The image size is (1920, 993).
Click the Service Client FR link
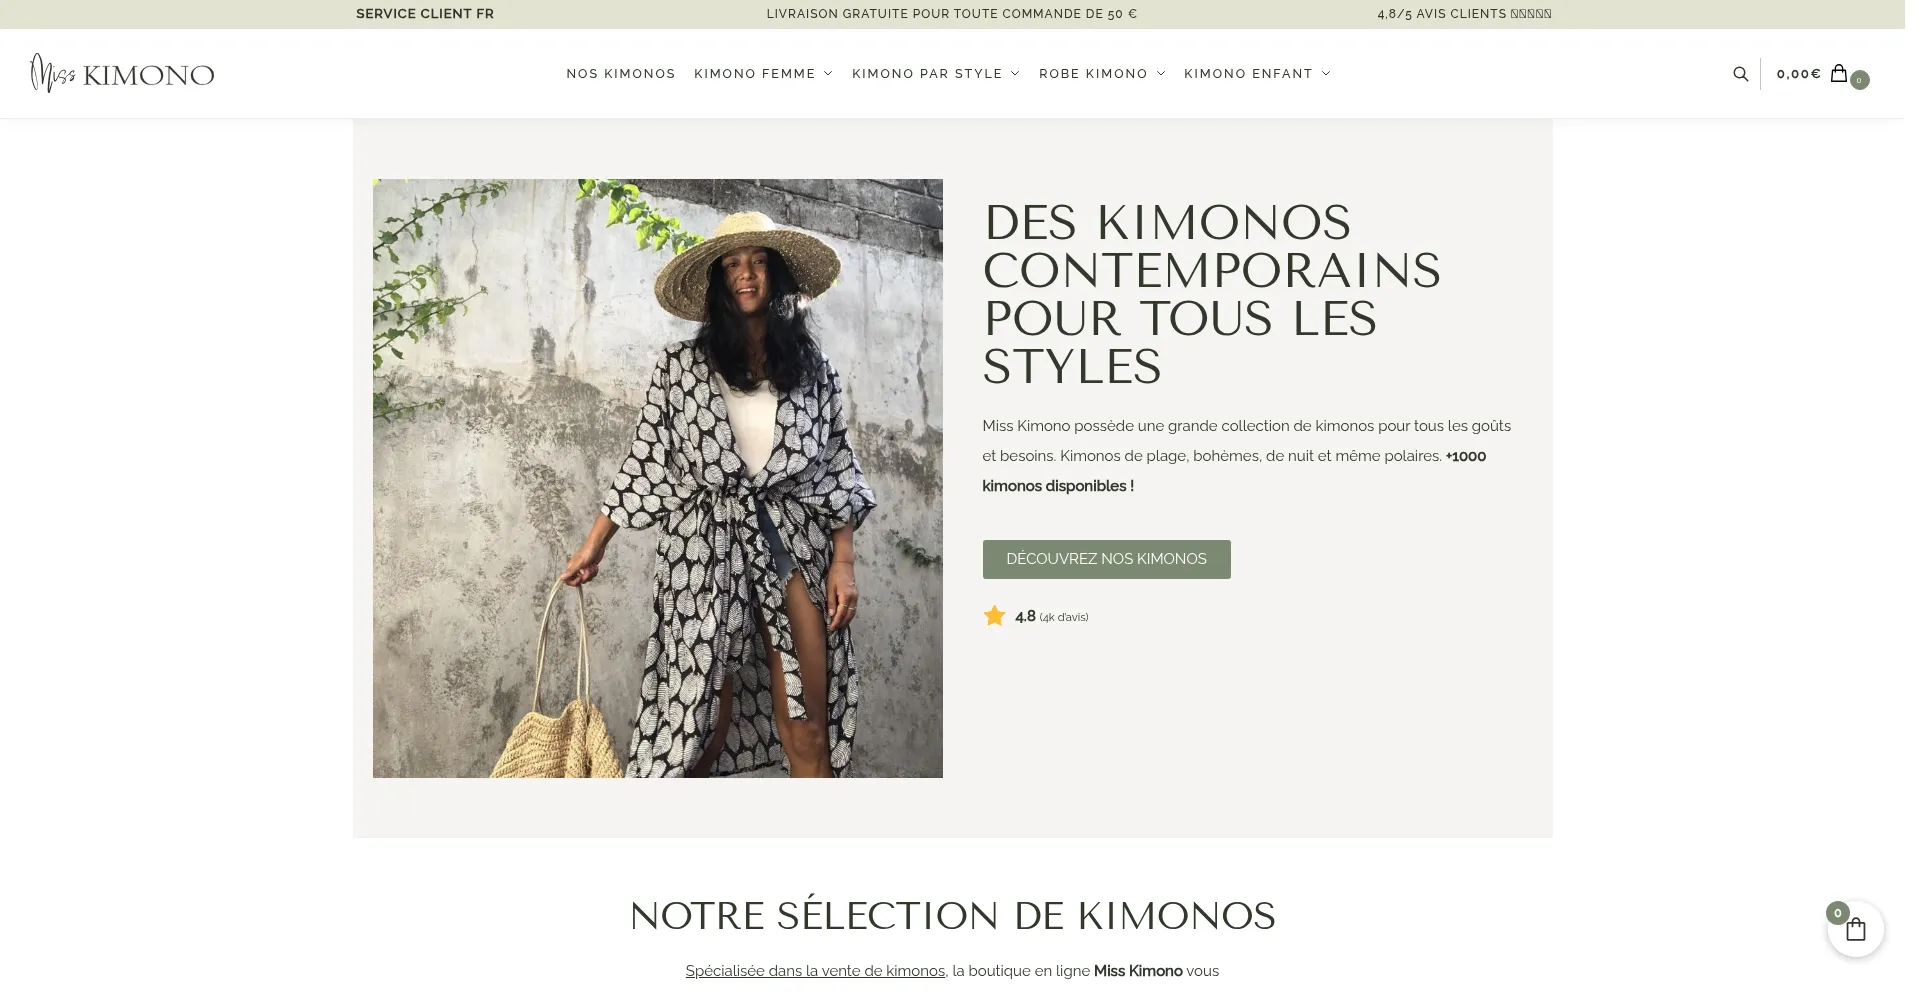[425, 14]
